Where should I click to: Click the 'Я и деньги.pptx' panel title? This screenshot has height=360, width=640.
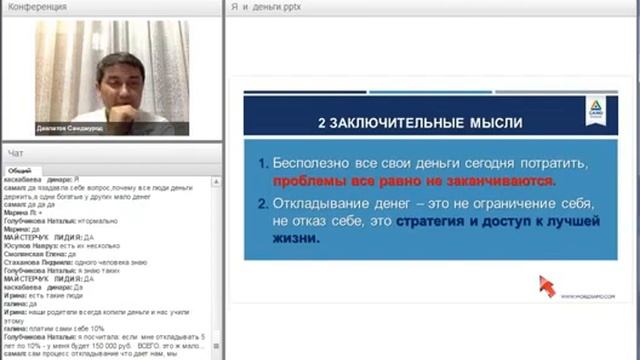[266, 7]
